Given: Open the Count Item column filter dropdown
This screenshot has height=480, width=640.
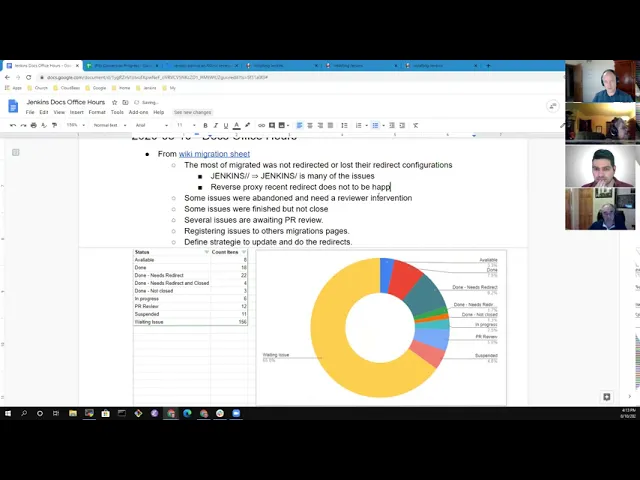Looking at the screenshot, I should coord(244,252).
